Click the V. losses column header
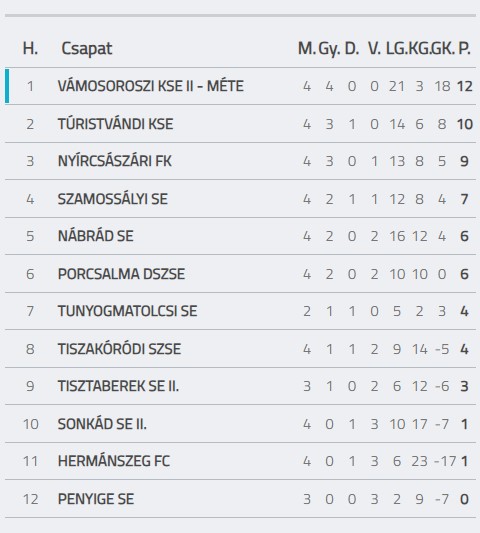Screen dimensions: 480x533 click(x=374, y=48)
